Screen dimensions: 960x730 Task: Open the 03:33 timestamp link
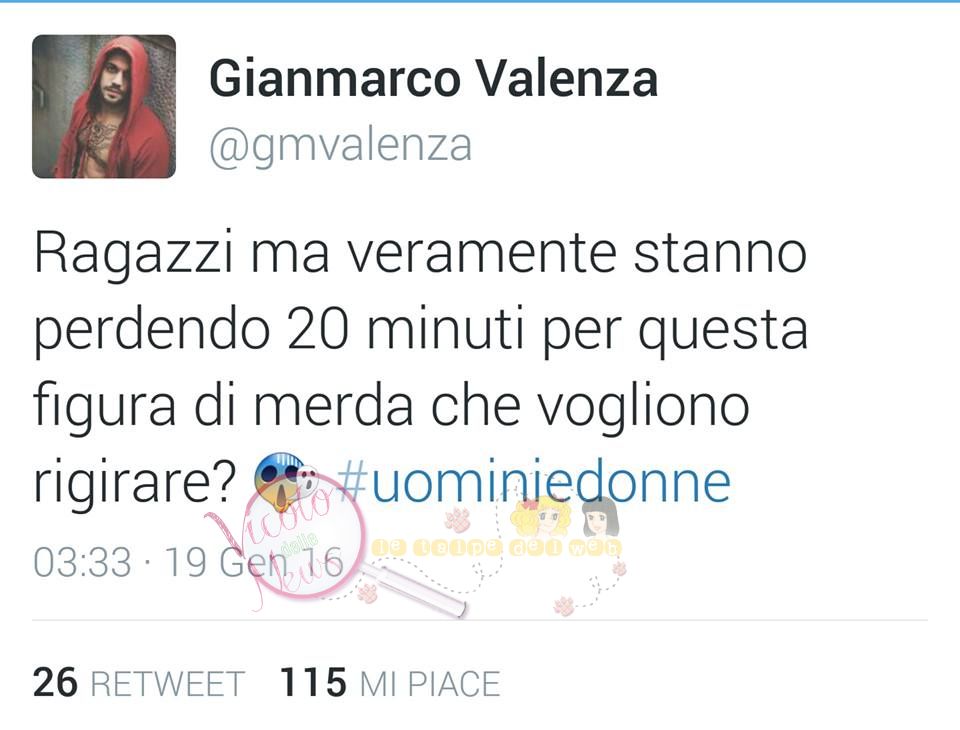(83, 562)
